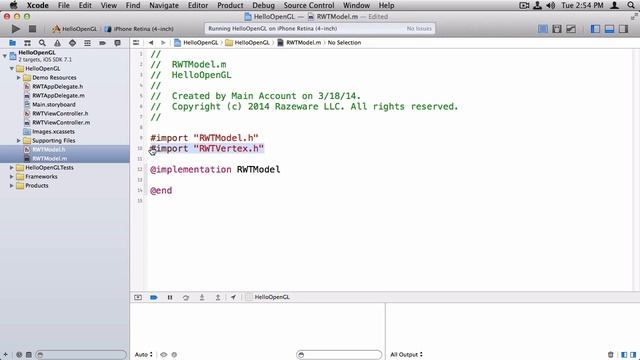This screenshot has width=640, height=360.
Task: Open the Find navigator
Action: (x=42, y=43)
